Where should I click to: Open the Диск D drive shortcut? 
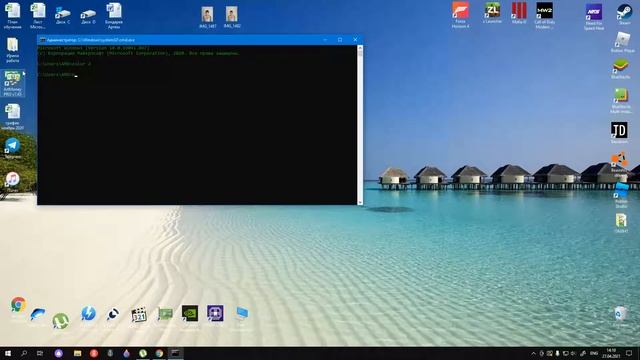point(88,16)
